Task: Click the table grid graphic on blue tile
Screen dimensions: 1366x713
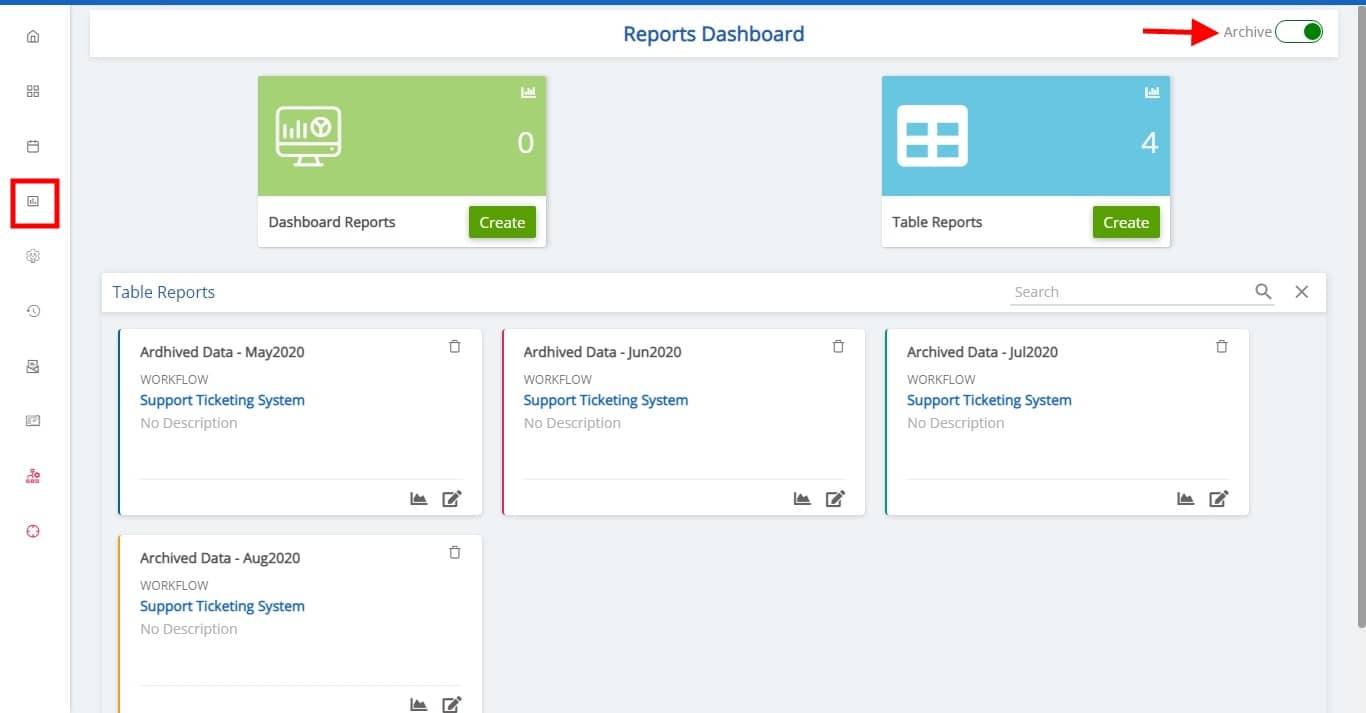Action: [x=932, y=136]
